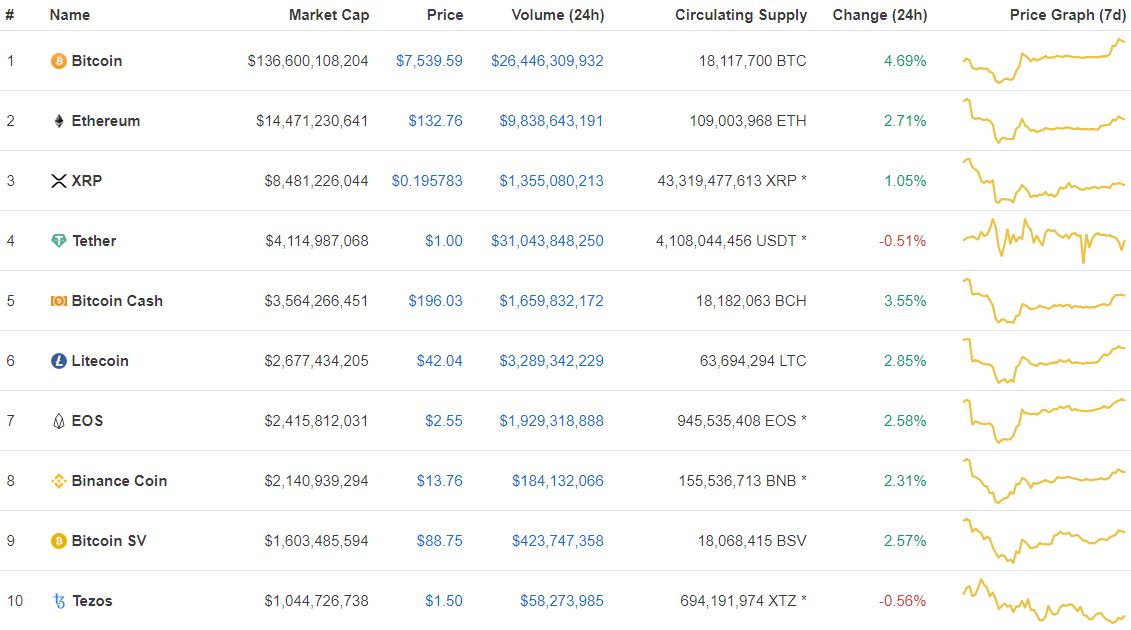Select Bitcoin change value 4.69%
The height and width of the screenshot is (630, 1131).
pyautogui.click(x=905, y=61)
